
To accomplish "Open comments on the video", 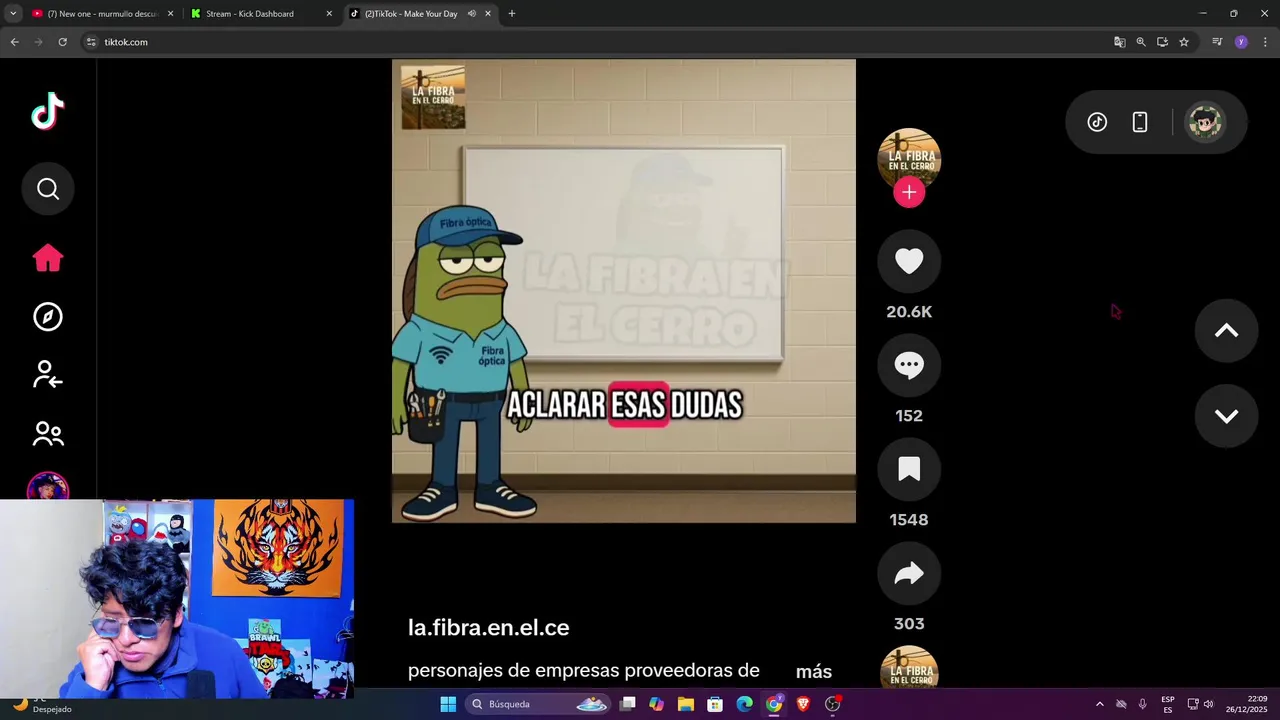I will (x=909, y=365).
